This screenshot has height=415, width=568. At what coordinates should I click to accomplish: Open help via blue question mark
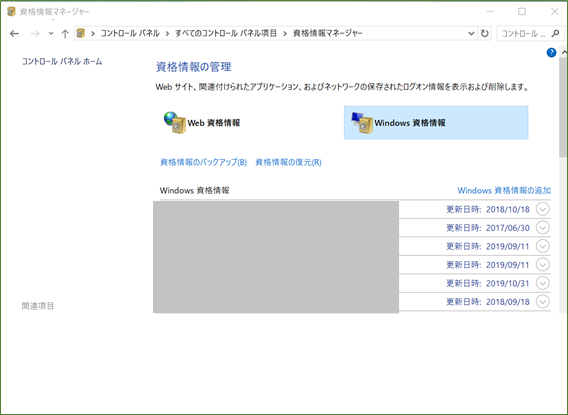tap(551, 53)
